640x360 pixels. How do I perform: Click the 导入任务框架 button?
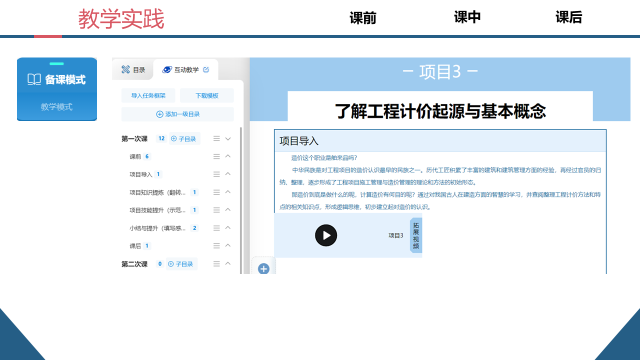(148, 96)
